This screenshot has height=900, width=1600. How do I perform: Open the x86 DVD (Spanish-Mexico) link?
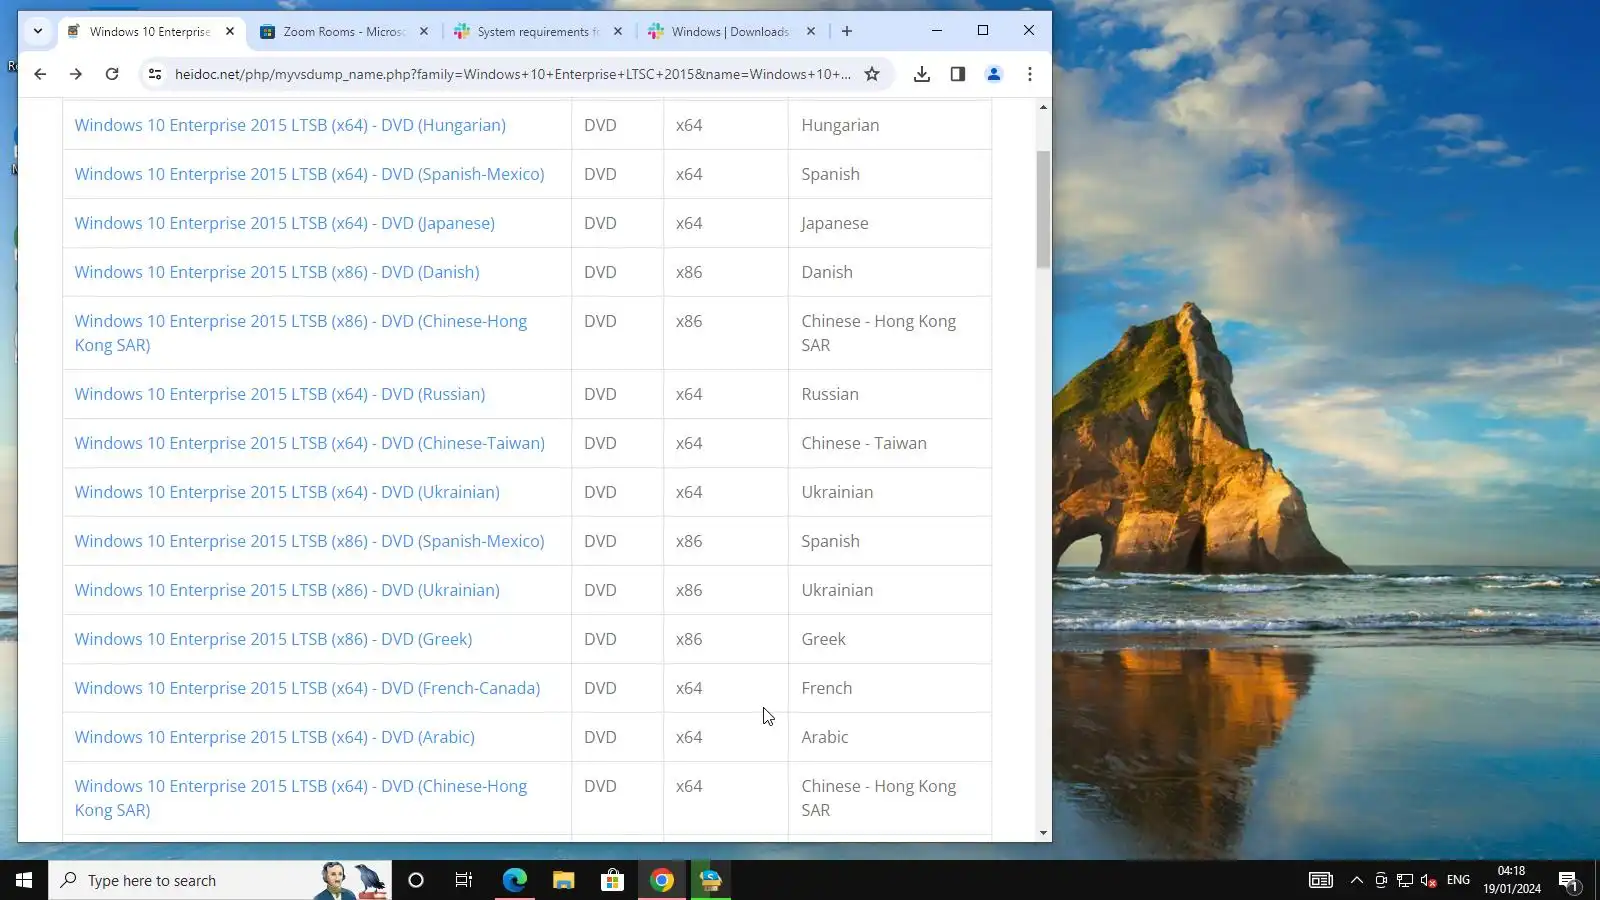click(x=309, y=541)
